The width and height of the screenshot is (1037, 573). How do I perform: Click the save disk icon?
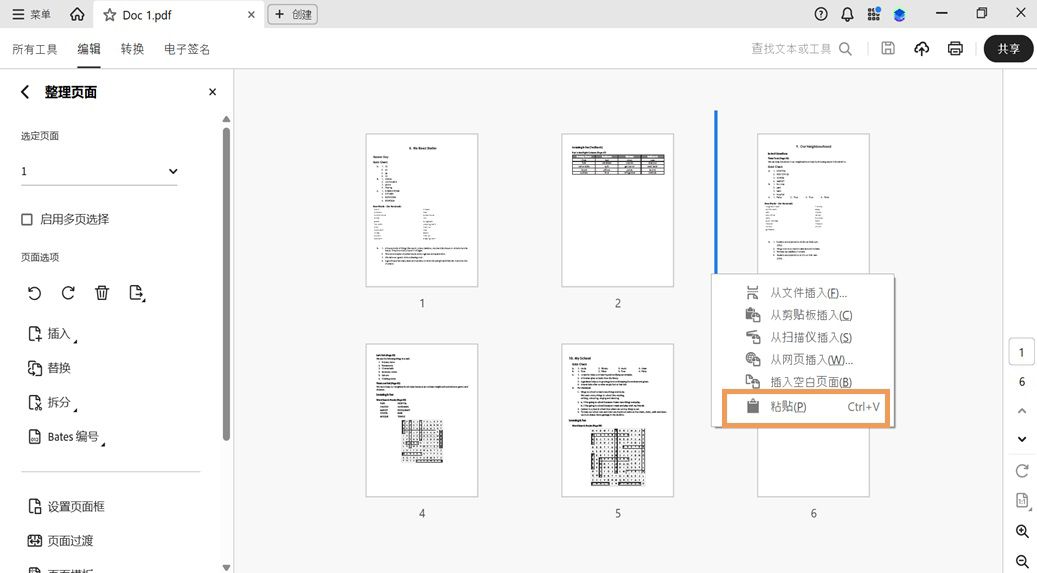888,48
